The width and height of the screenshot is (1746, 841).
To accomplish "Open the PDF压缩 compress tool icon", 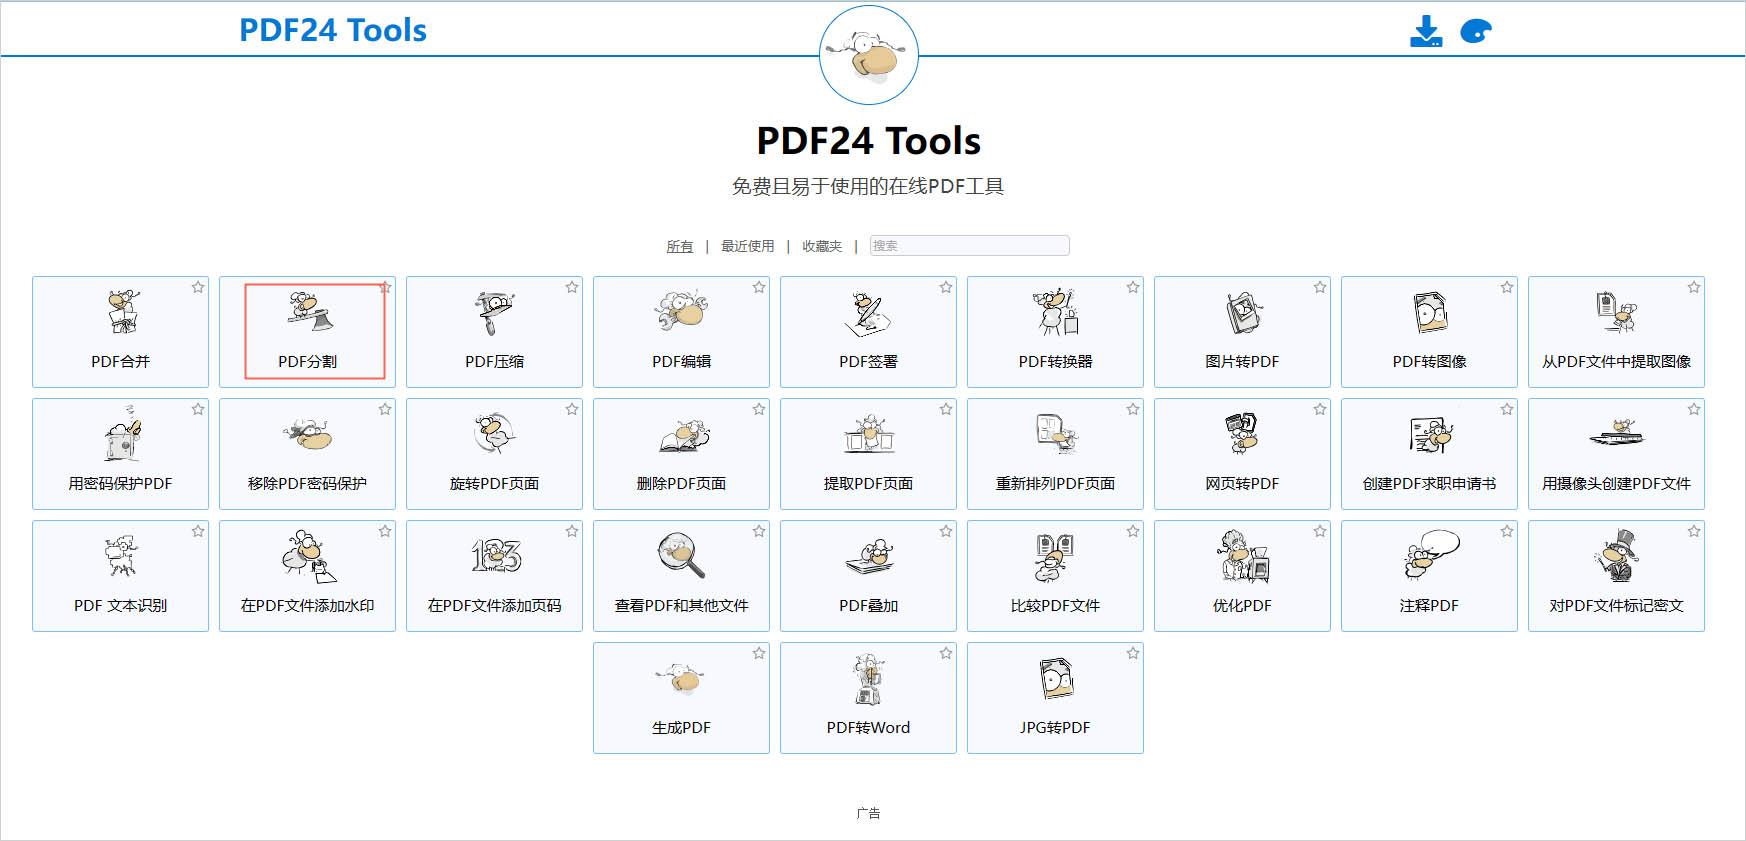I will click(x=494, y=312).
